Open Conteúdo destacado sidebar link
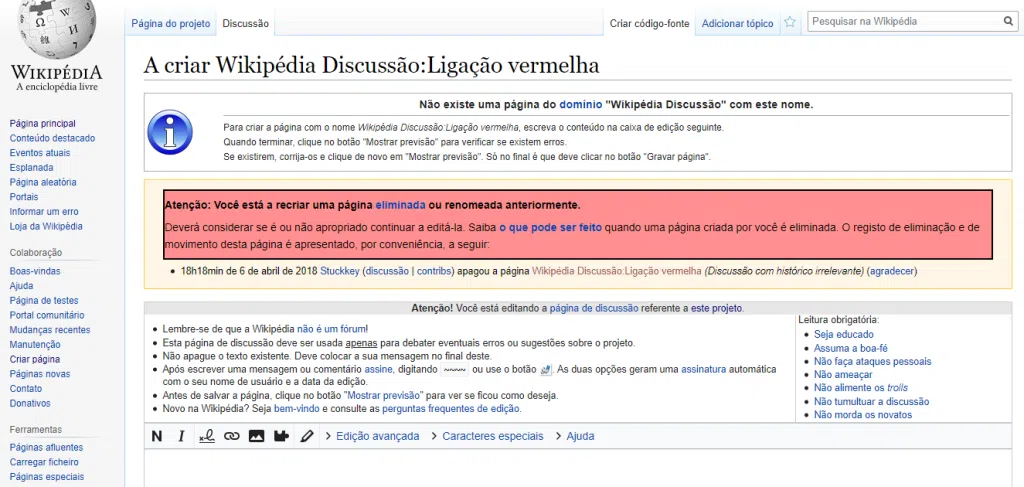1024x487 pixels. 52,138
